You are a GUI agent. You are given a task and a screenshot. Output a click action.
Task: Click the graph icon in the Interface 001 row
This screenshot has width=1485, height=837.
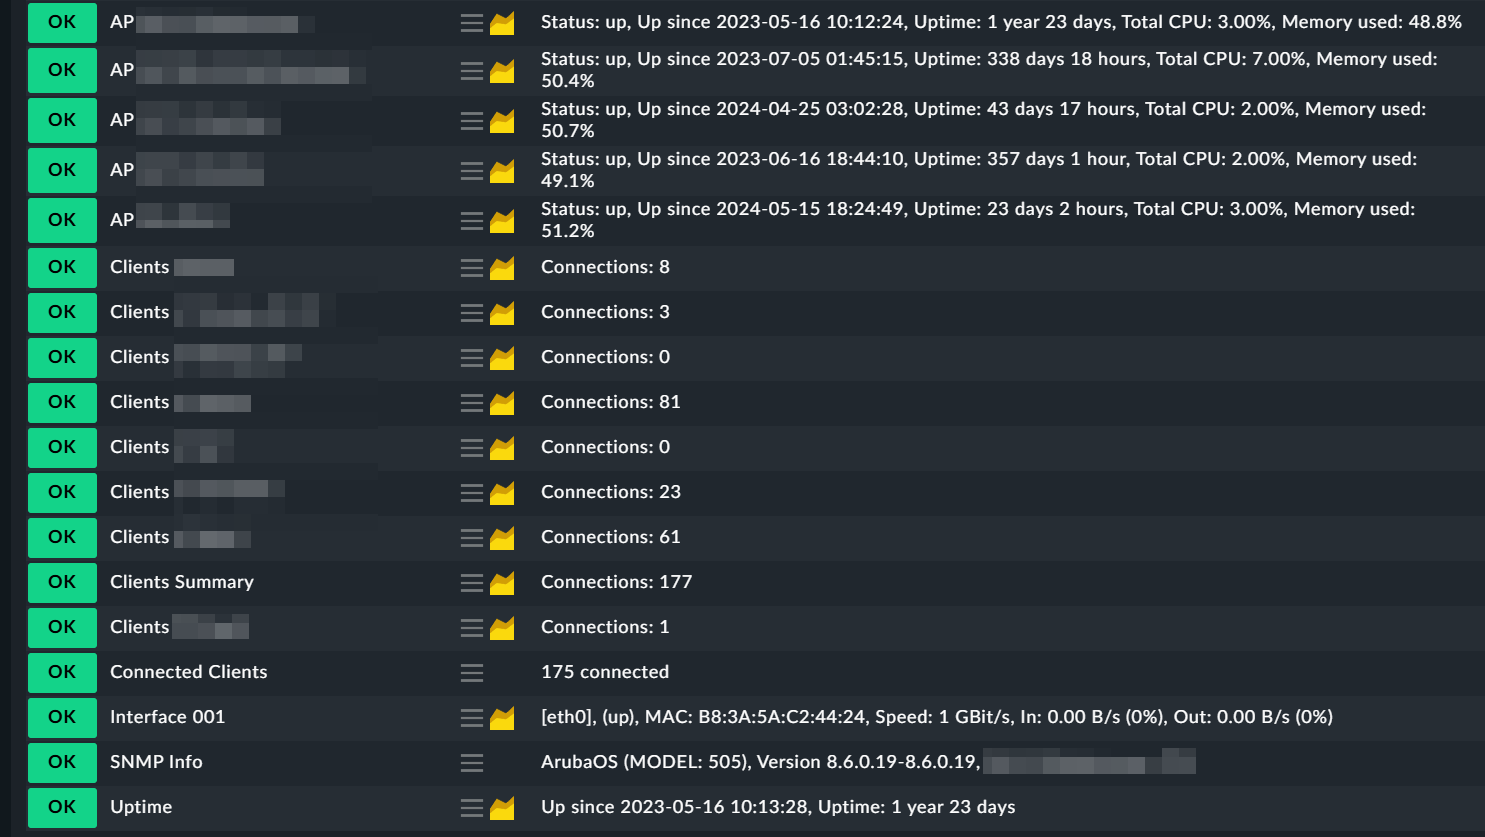coord(502,717)
